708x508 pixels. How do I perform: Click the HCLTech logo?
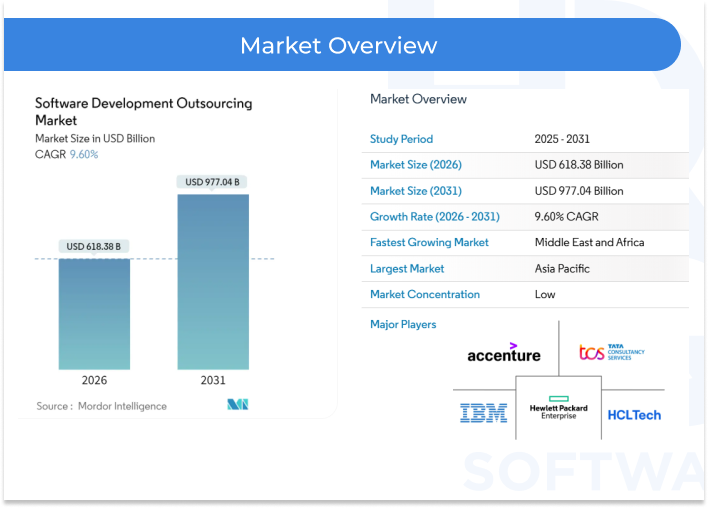[x=634, y=415]
